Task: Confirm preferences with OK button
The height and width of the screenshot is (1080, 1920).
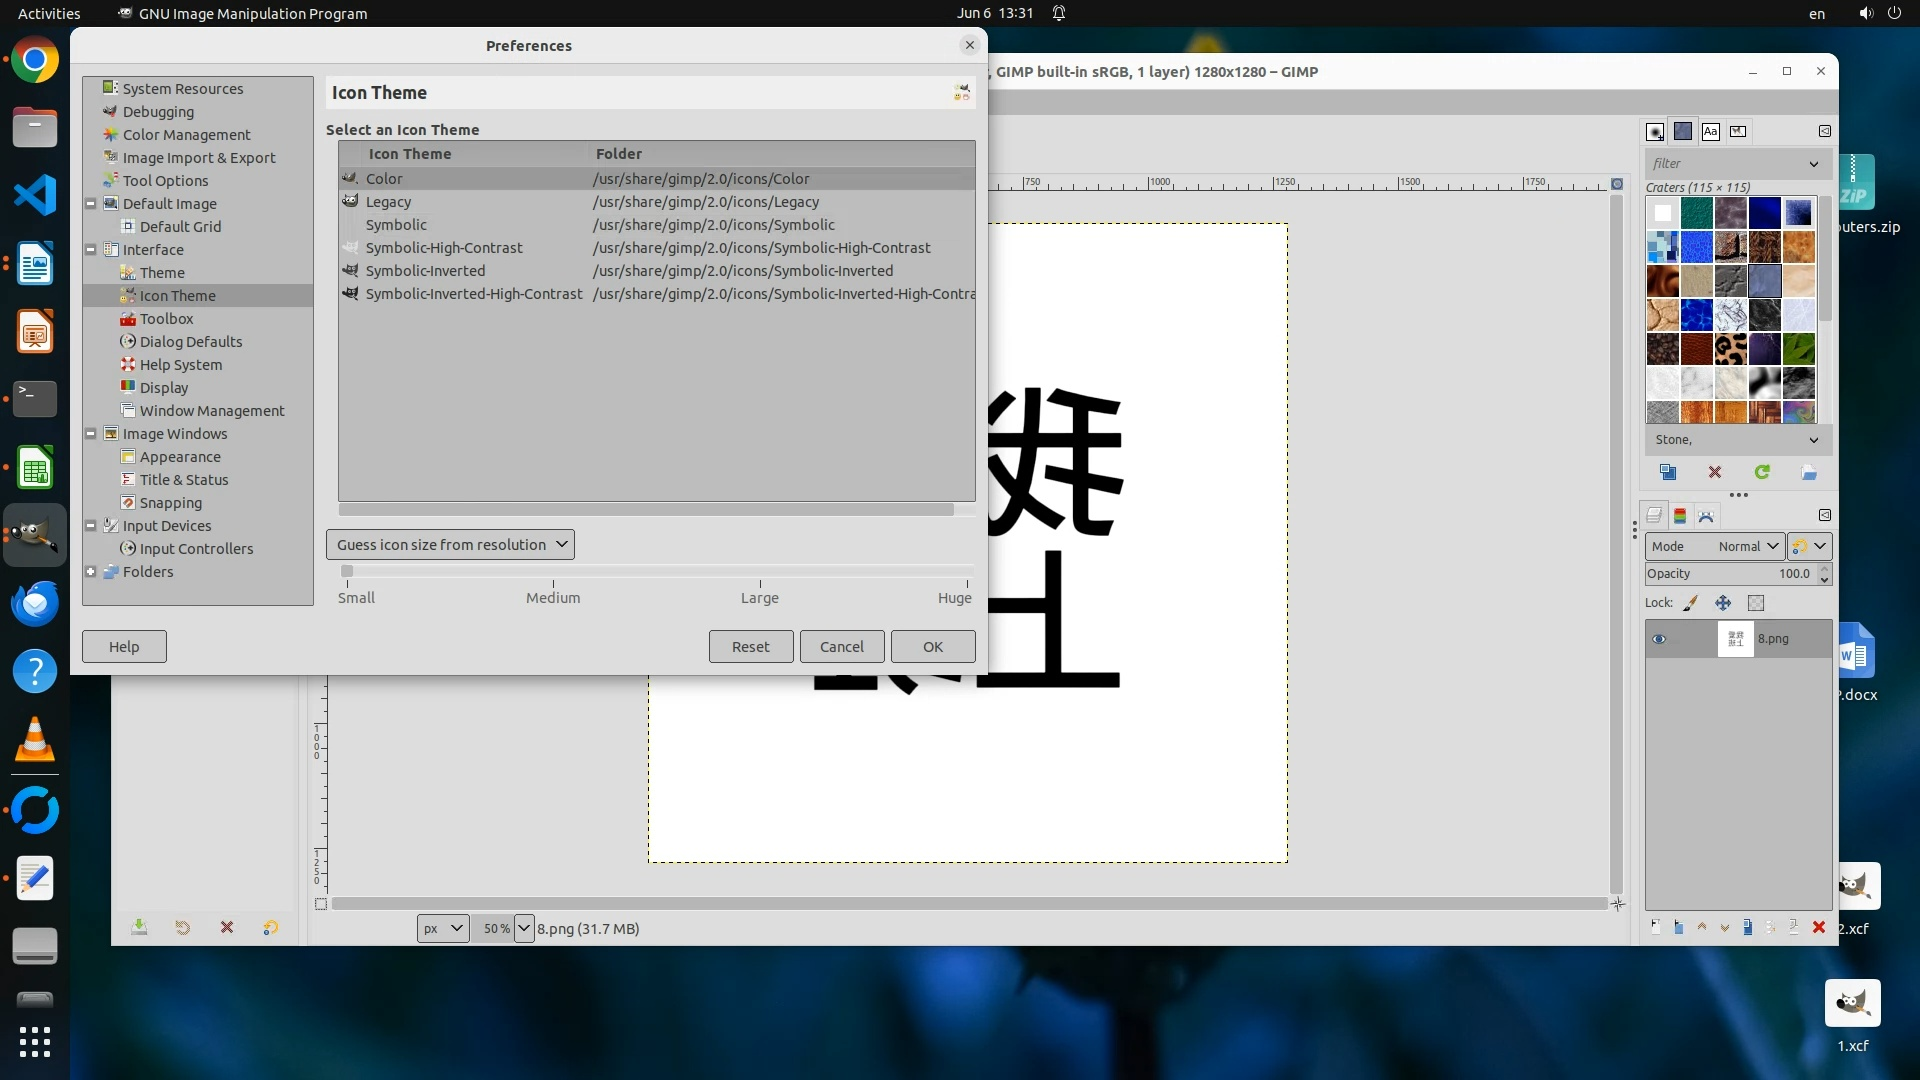Action: [x=932, y=647]
